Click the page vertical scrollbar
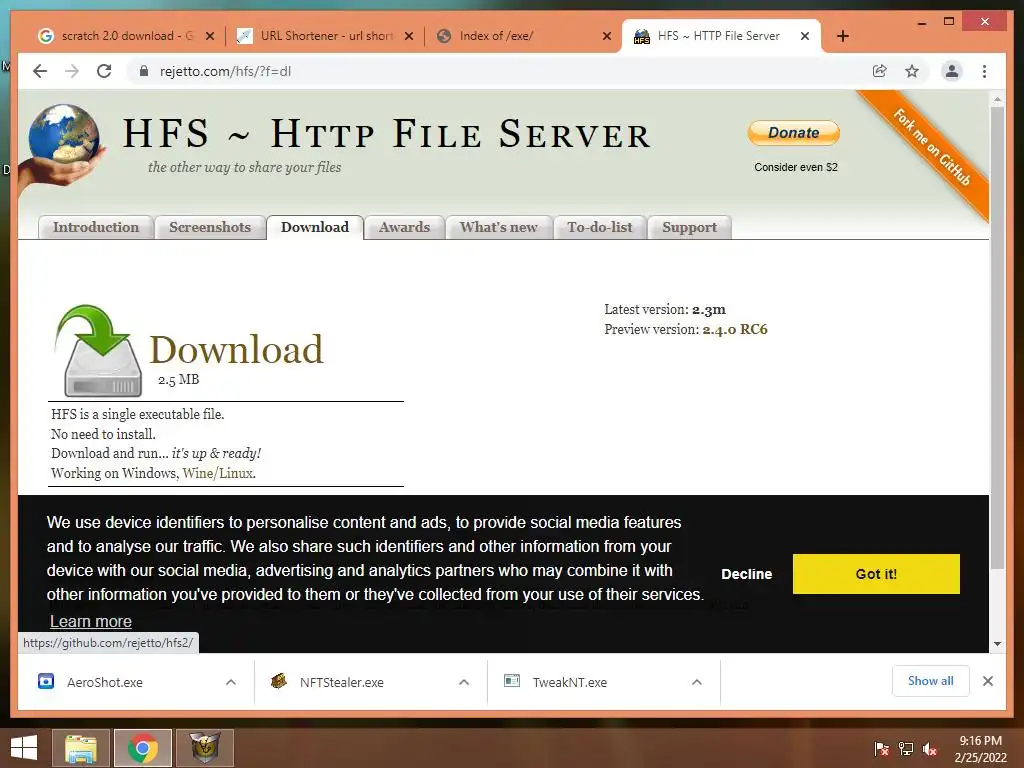The height and width of the screenshot is (768, 1024). click(x=997, y=336)
